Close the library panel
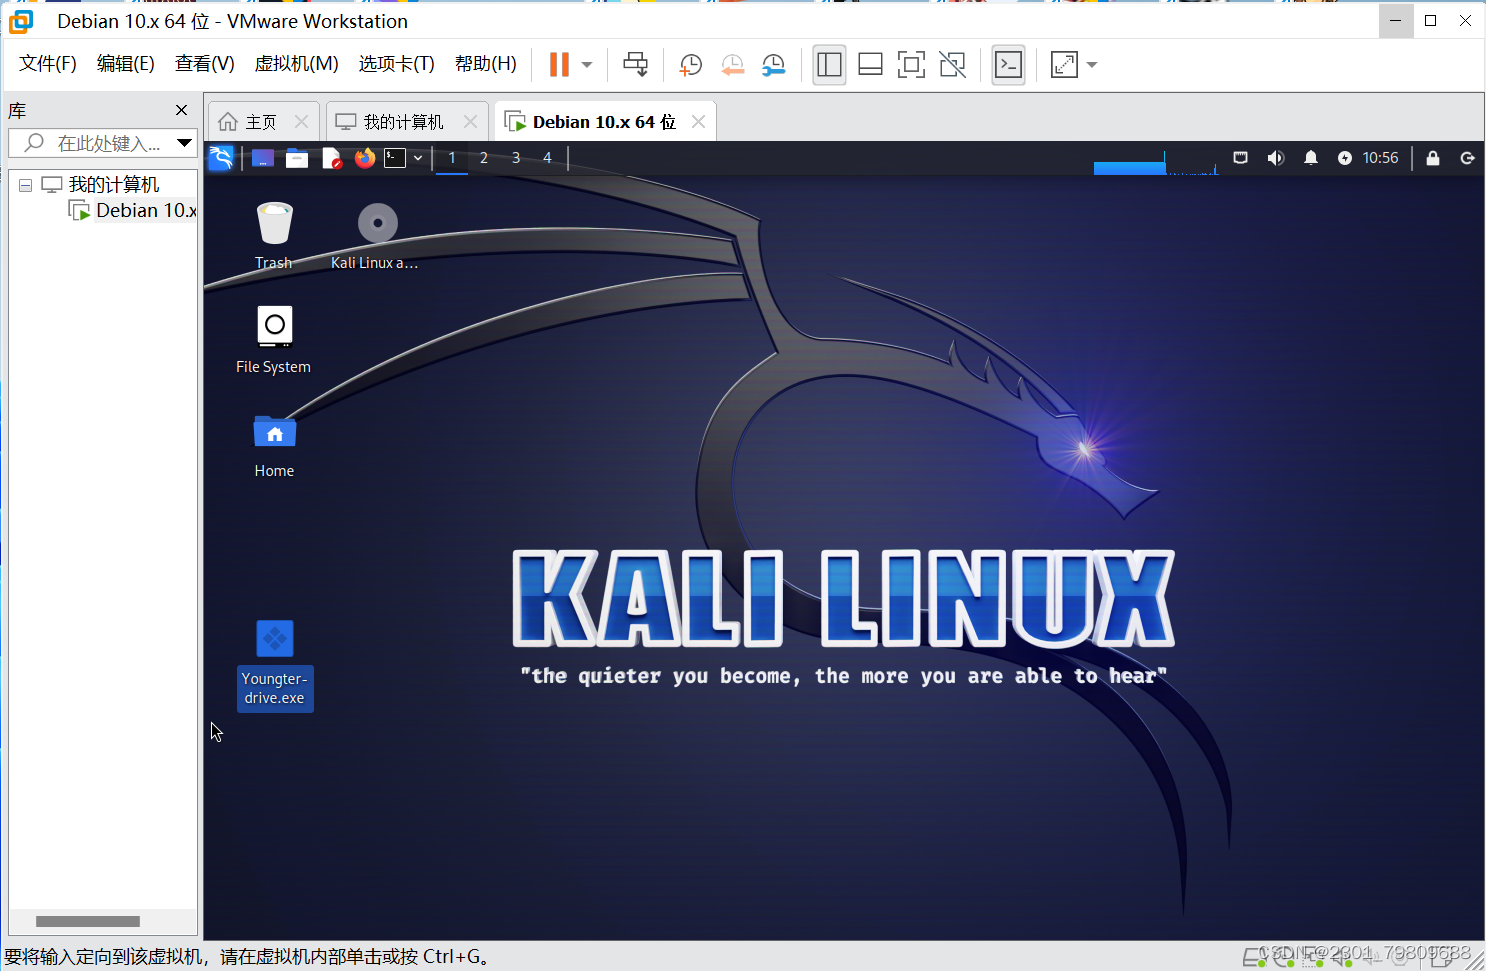Screen dimensions: 1486x971 [181, 111]
